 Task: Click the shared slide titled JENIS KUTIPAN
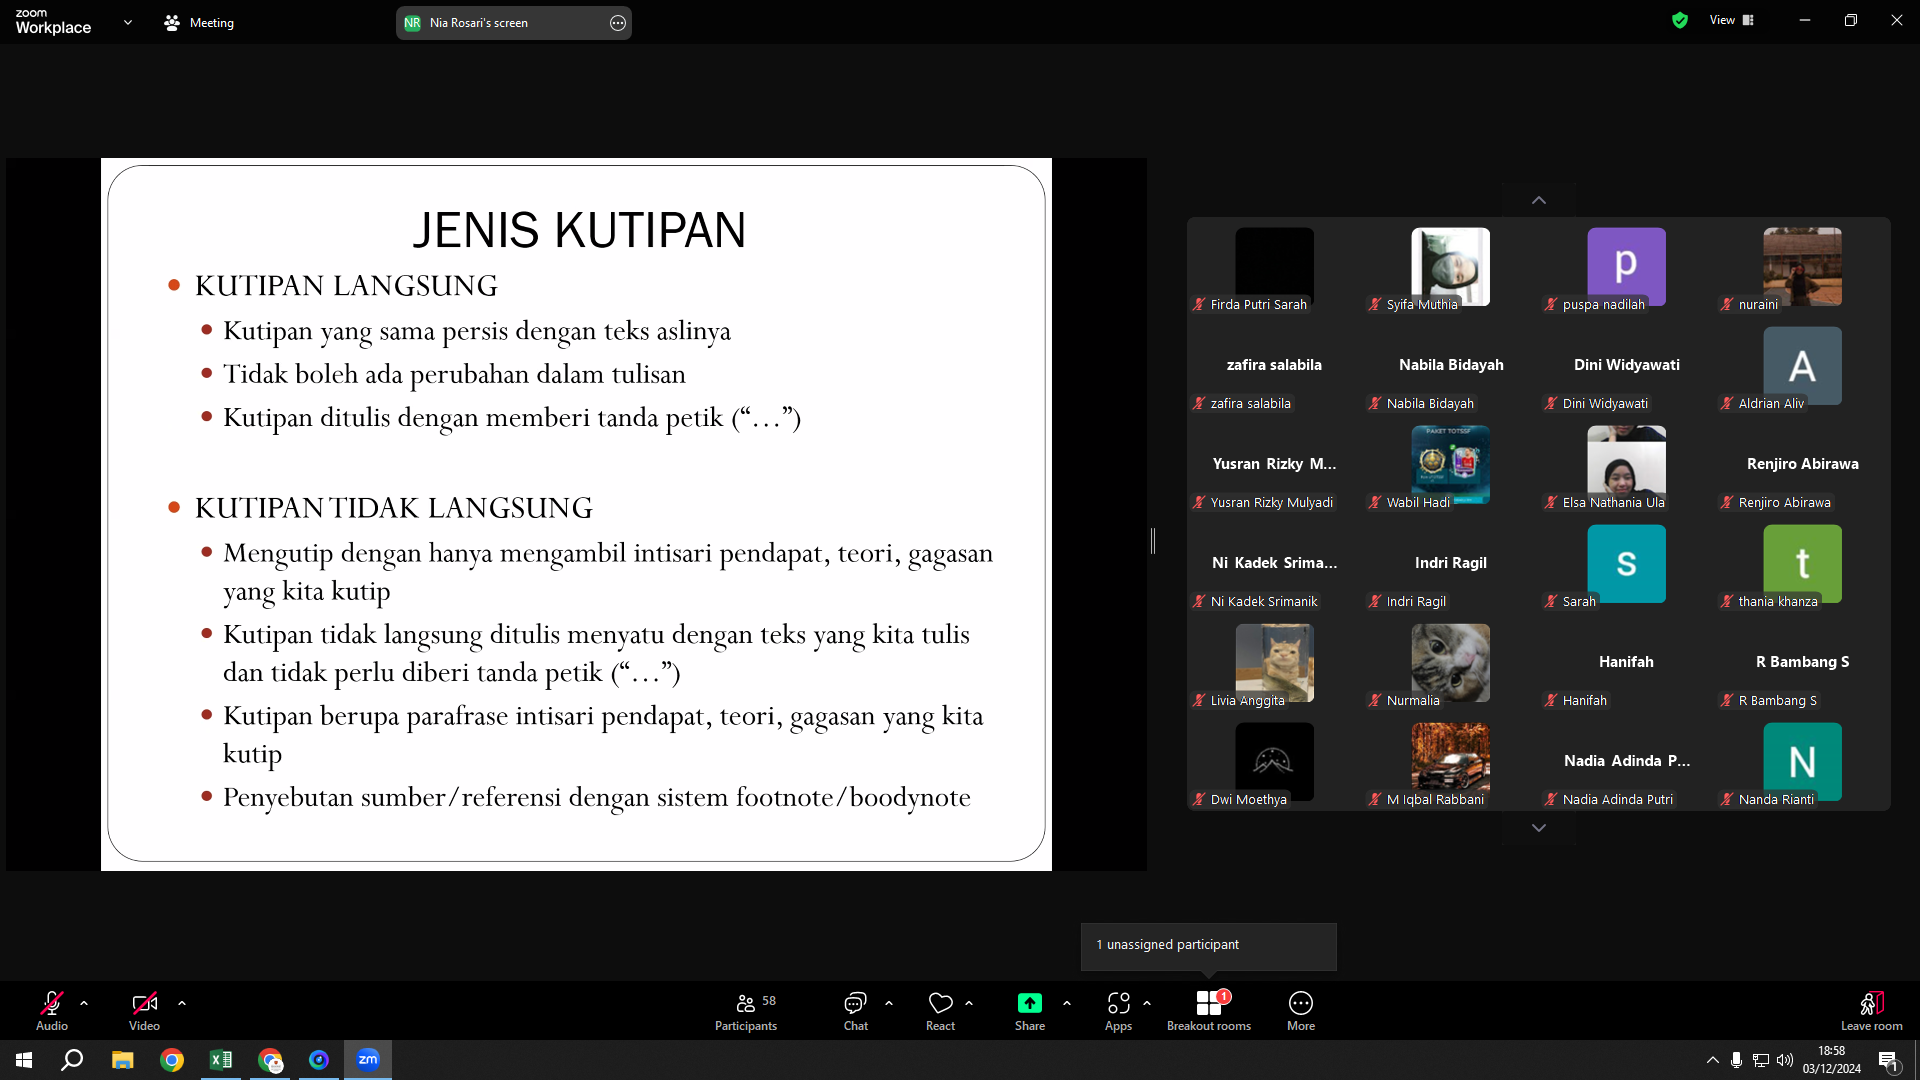point(576,514)
